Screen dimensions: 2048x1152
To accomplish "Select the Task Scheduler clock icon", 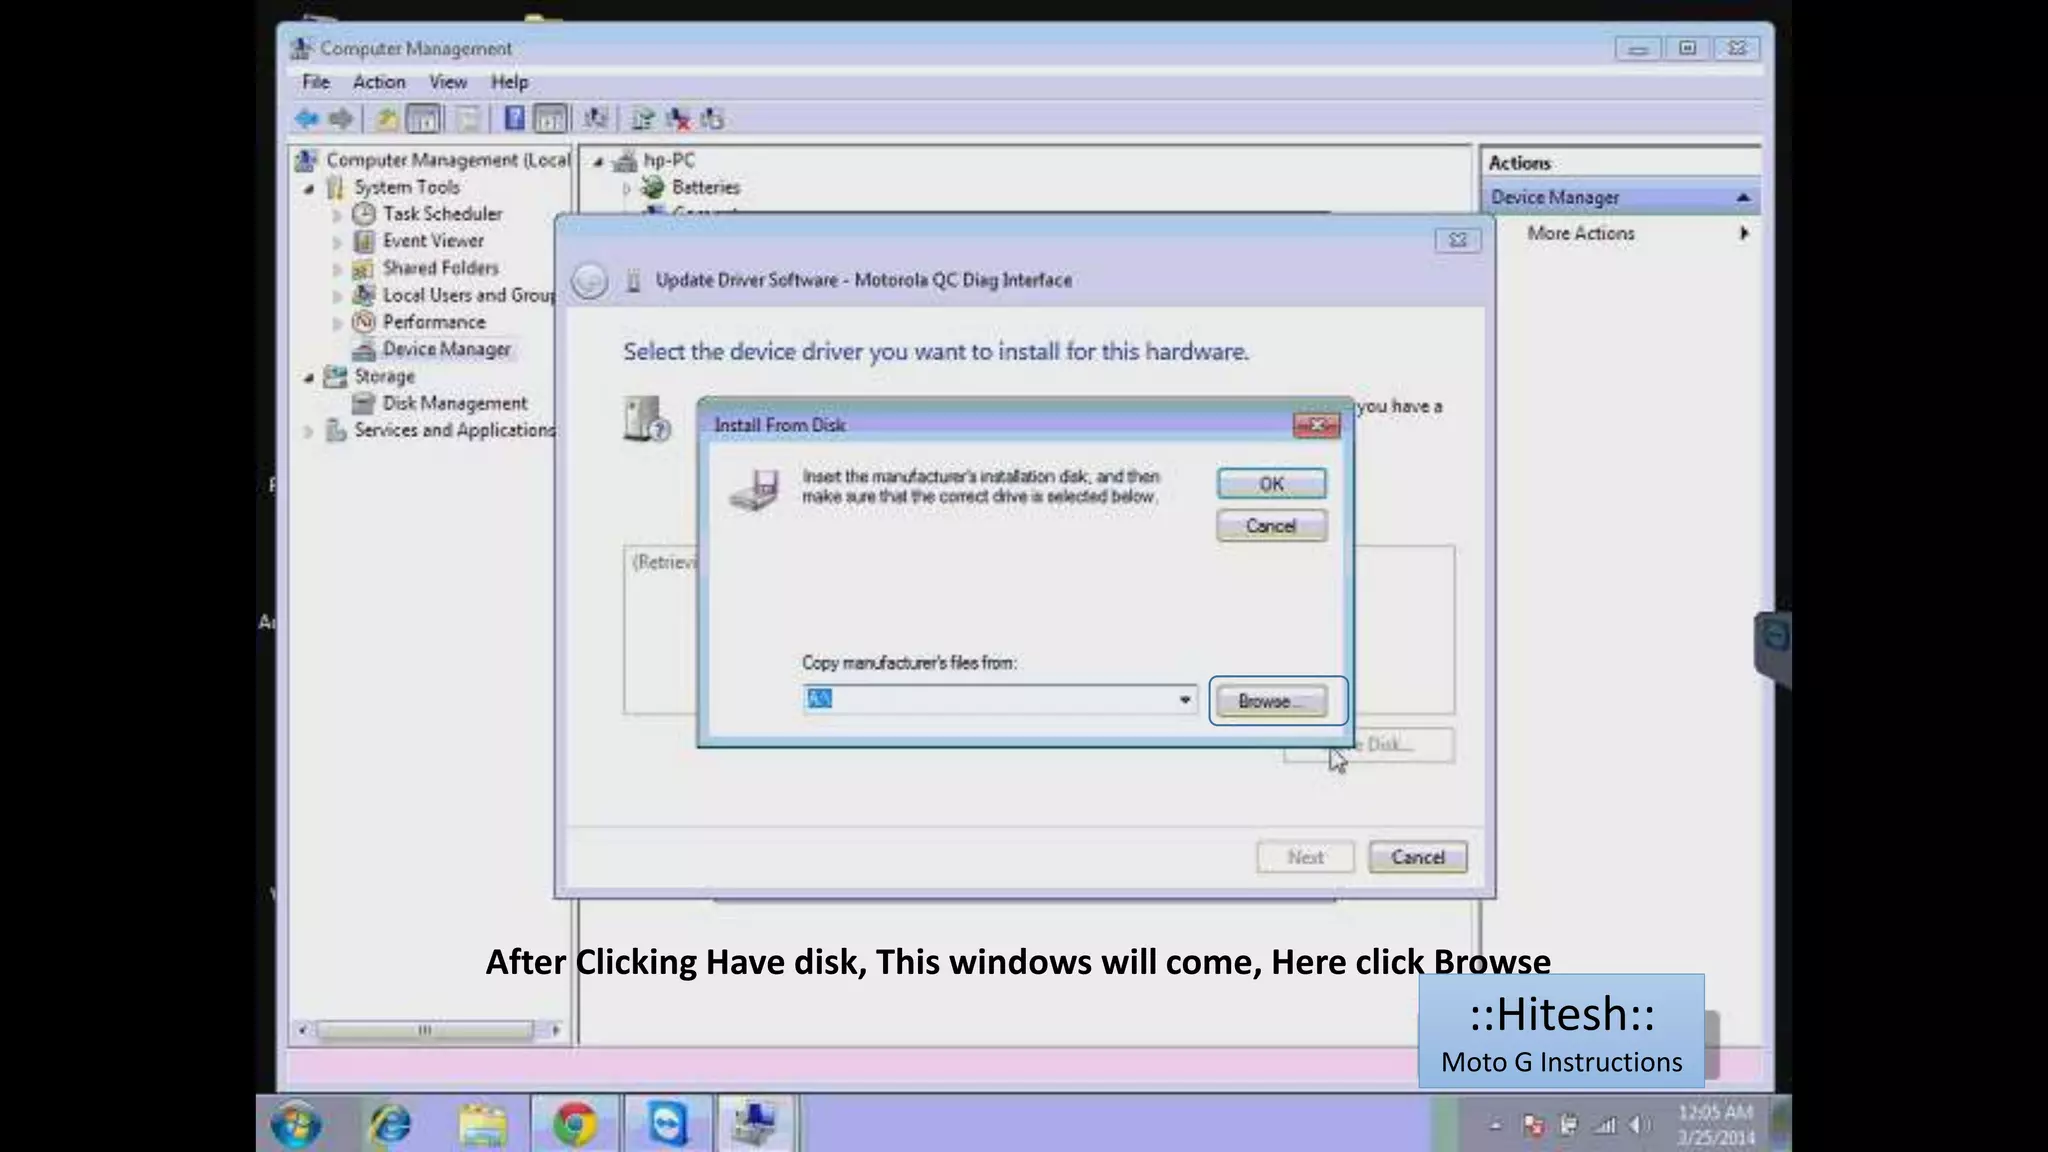I will pos(364,214).
